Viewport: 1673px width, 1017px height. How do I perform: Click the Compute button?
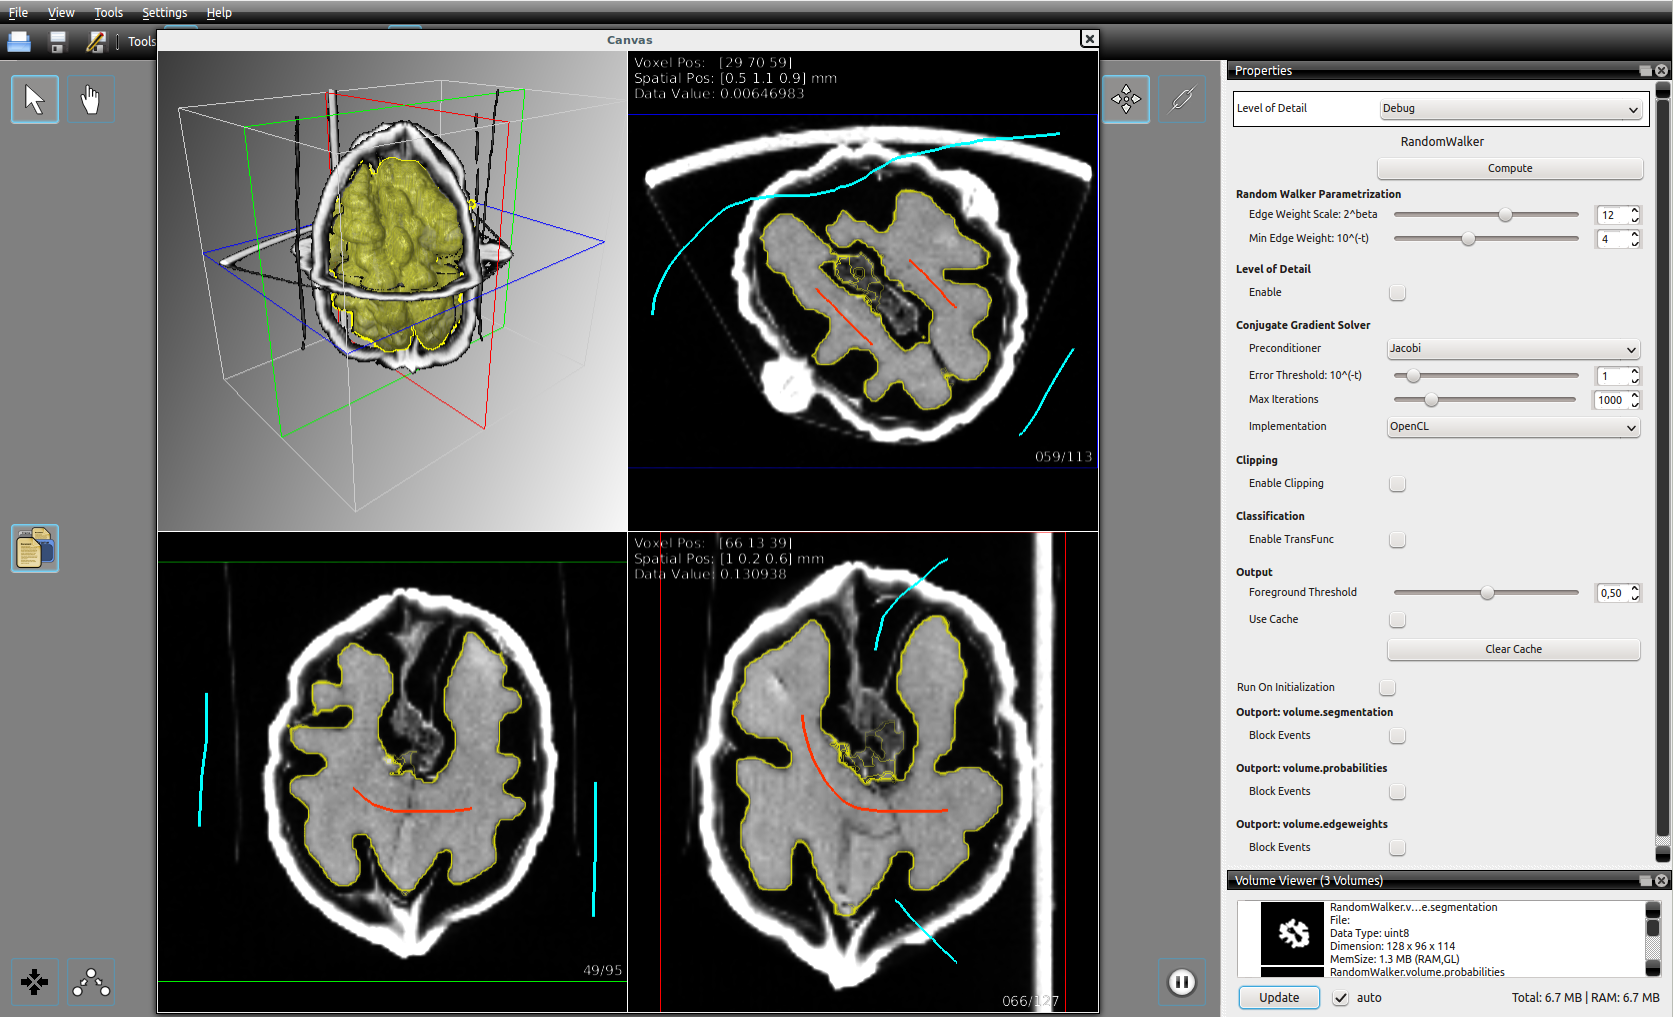(x=1509, y=168)
